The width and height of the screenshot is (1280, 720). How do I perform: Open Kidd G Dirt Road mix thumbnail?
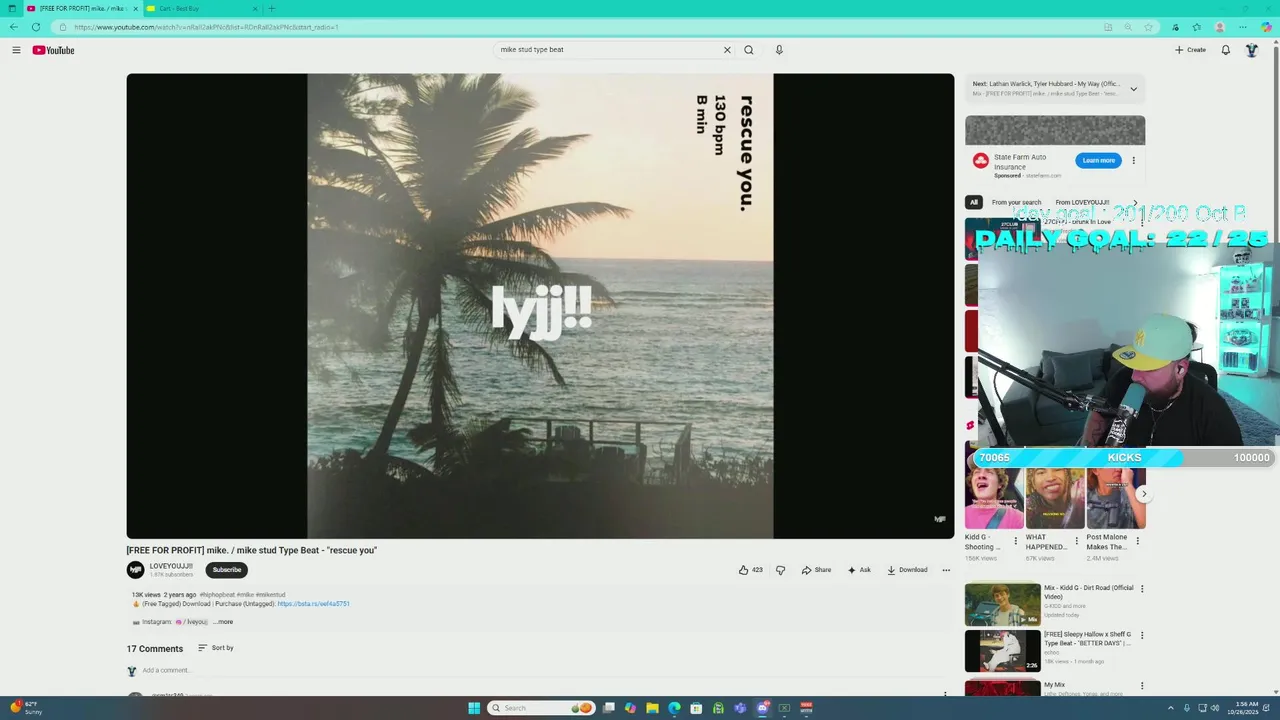coord(1002,605)
